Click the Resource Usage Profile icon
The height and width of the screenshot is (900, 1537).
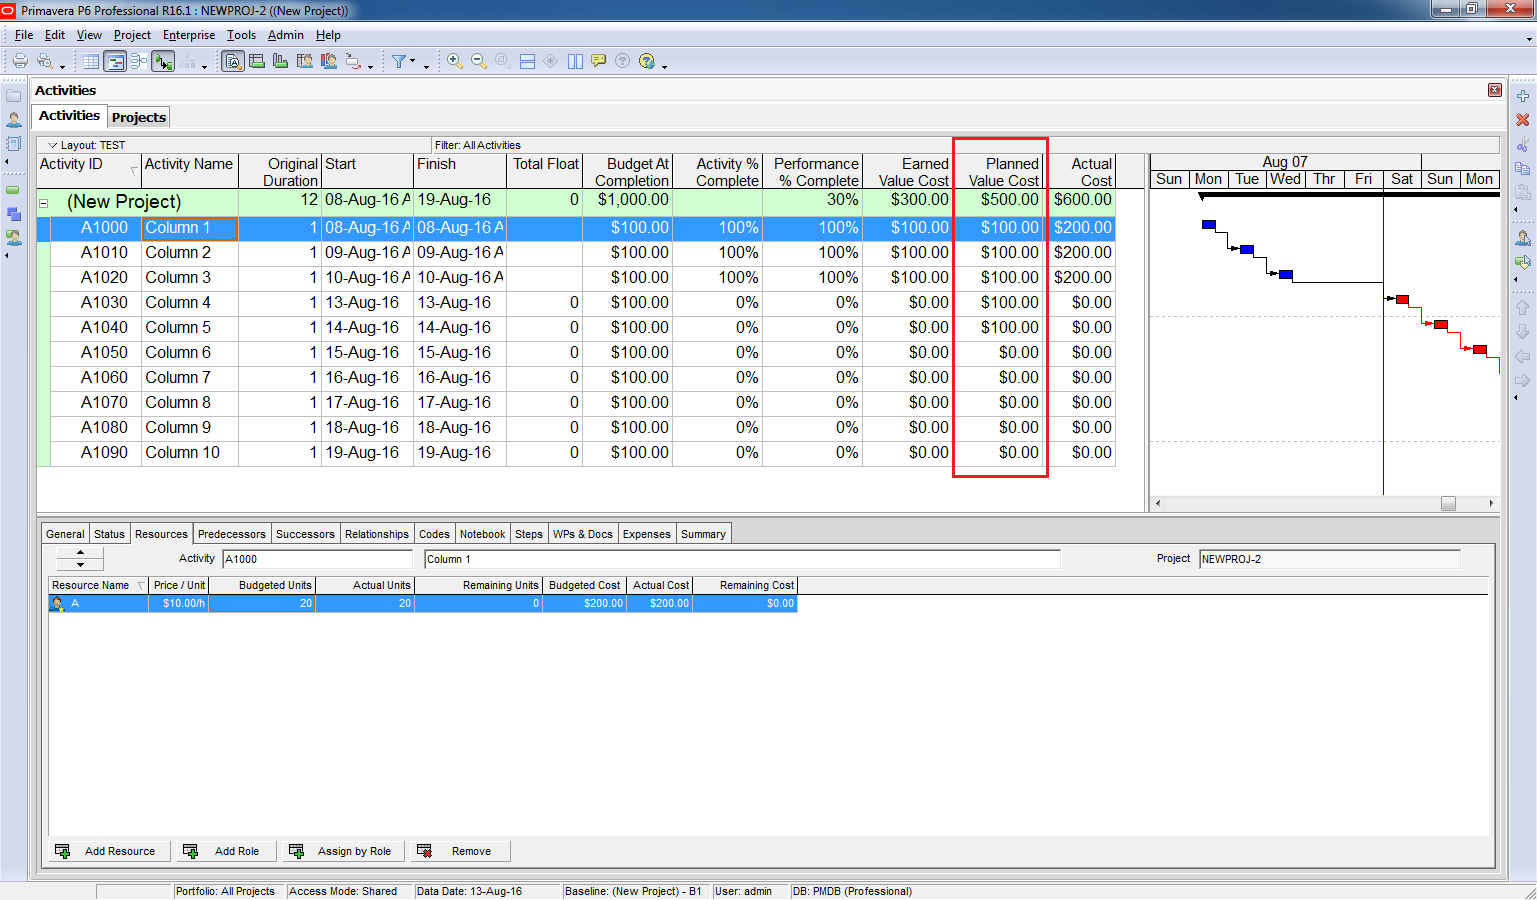[281, 61]
